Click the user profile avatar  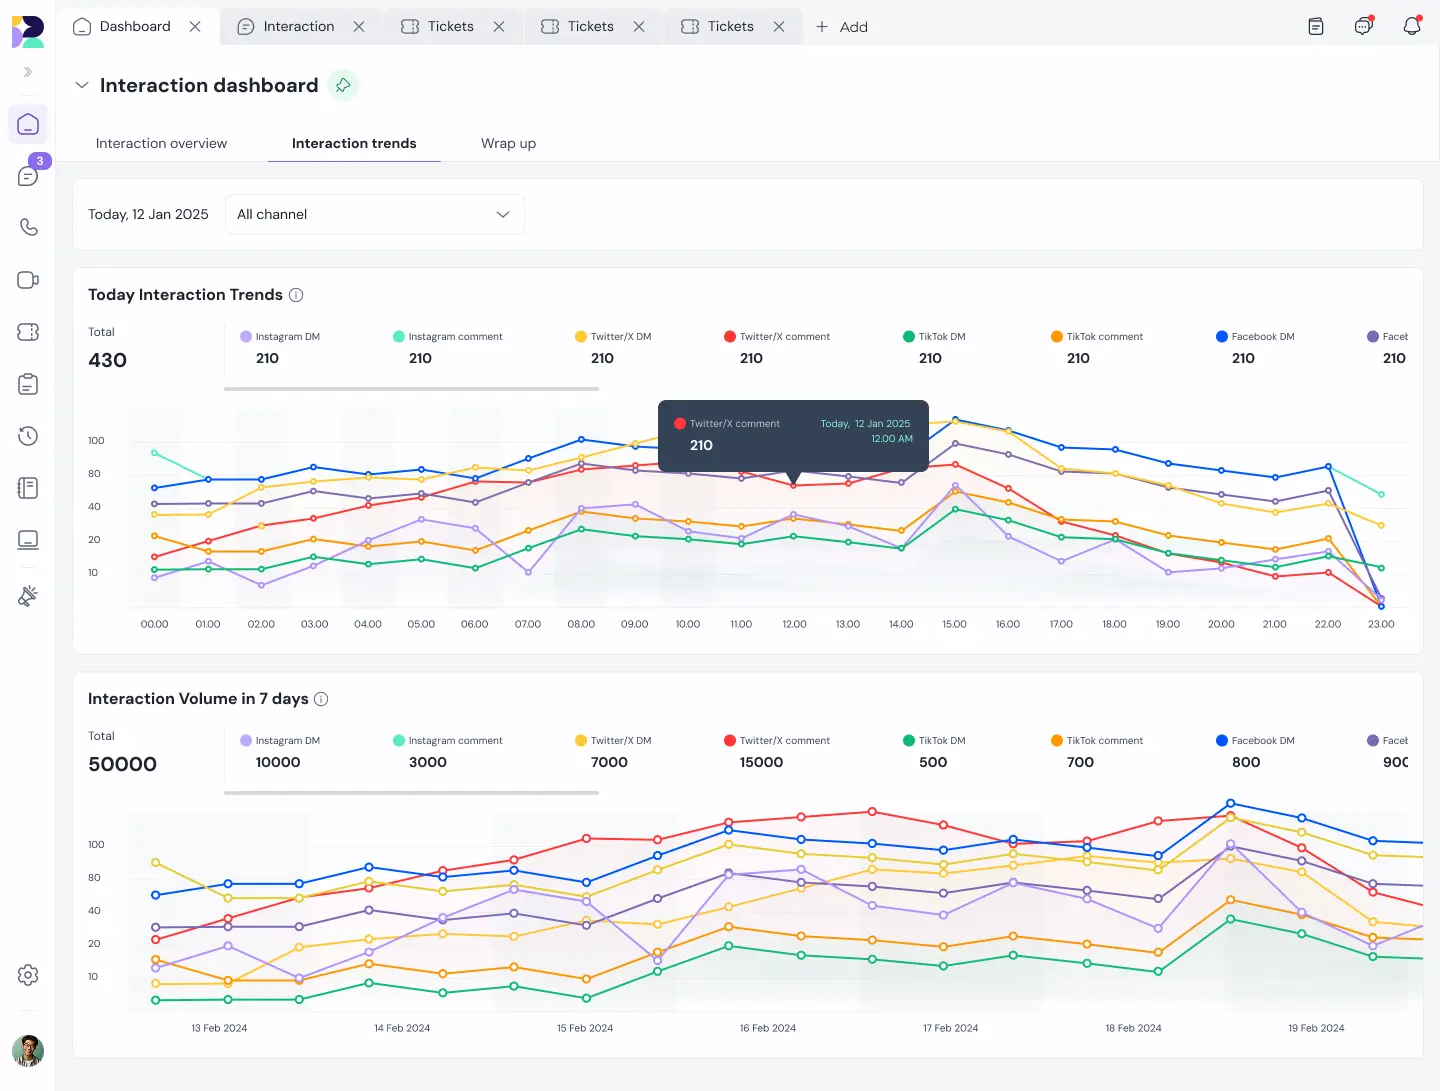pos(28,1050)
